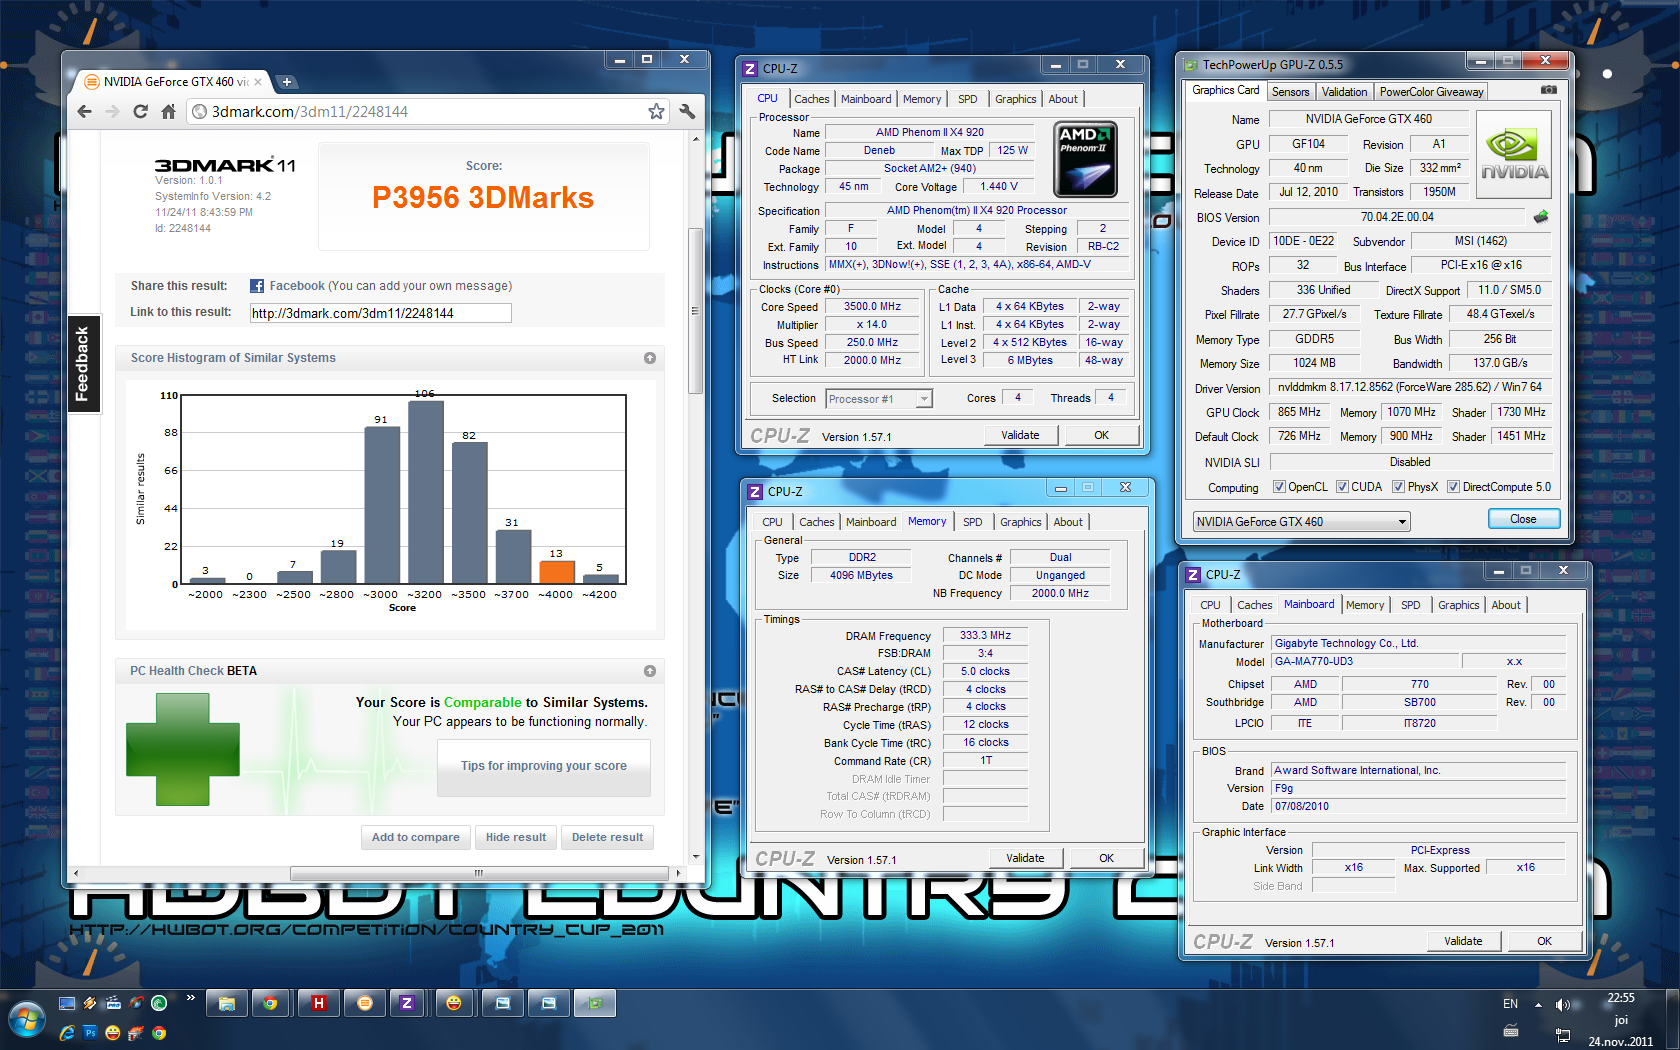
Task: Save the BIOS with the chip icon in GPU-Z
Action: click(1541, 216)
